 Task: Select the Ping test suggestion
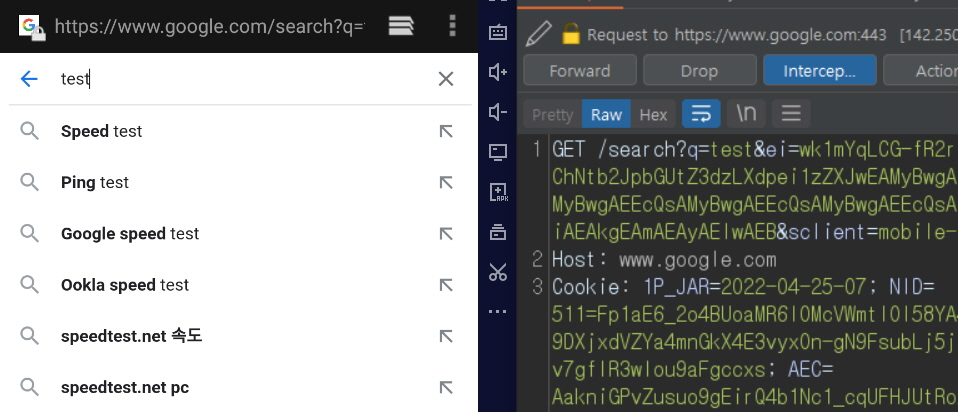tap(239, 182)
